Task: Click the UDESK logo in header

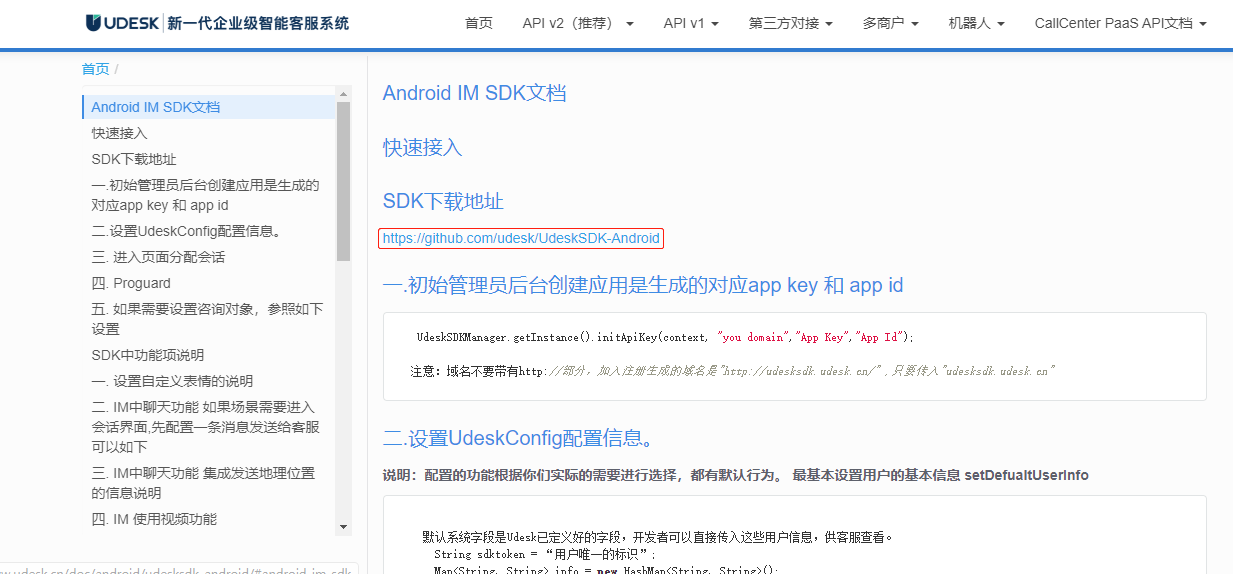Action: tap(217, 23)
